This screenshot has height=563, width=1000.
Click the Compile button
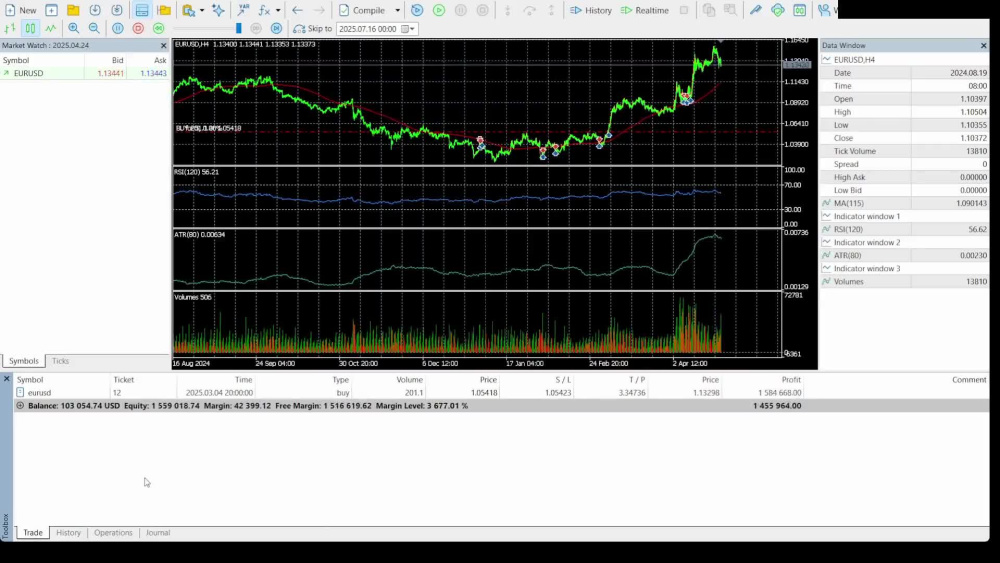362,10
